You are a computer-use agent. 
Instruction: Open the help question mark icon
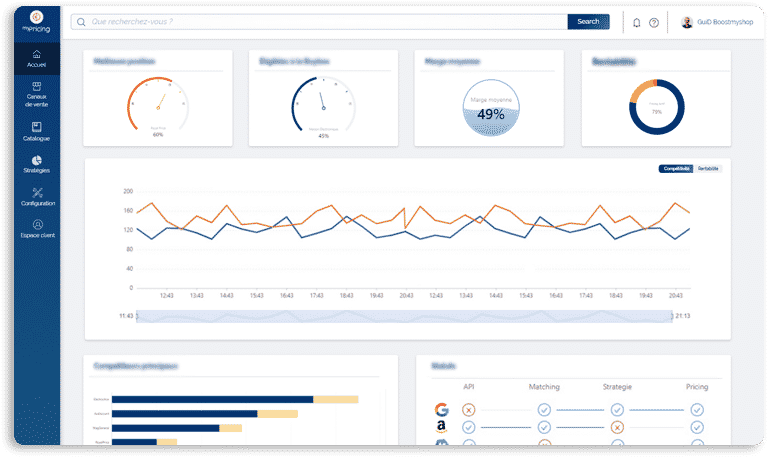click(654, 23)
